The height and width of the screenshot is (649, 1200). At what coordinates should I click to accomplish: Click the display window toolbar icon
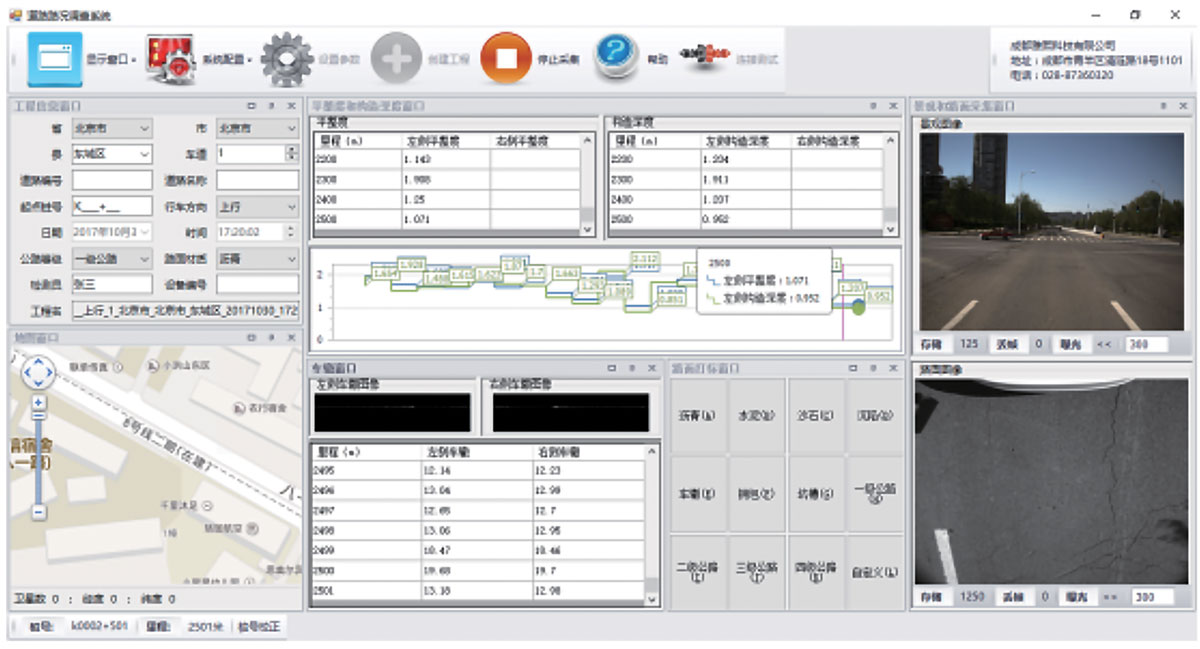click(x=54, y=59)
